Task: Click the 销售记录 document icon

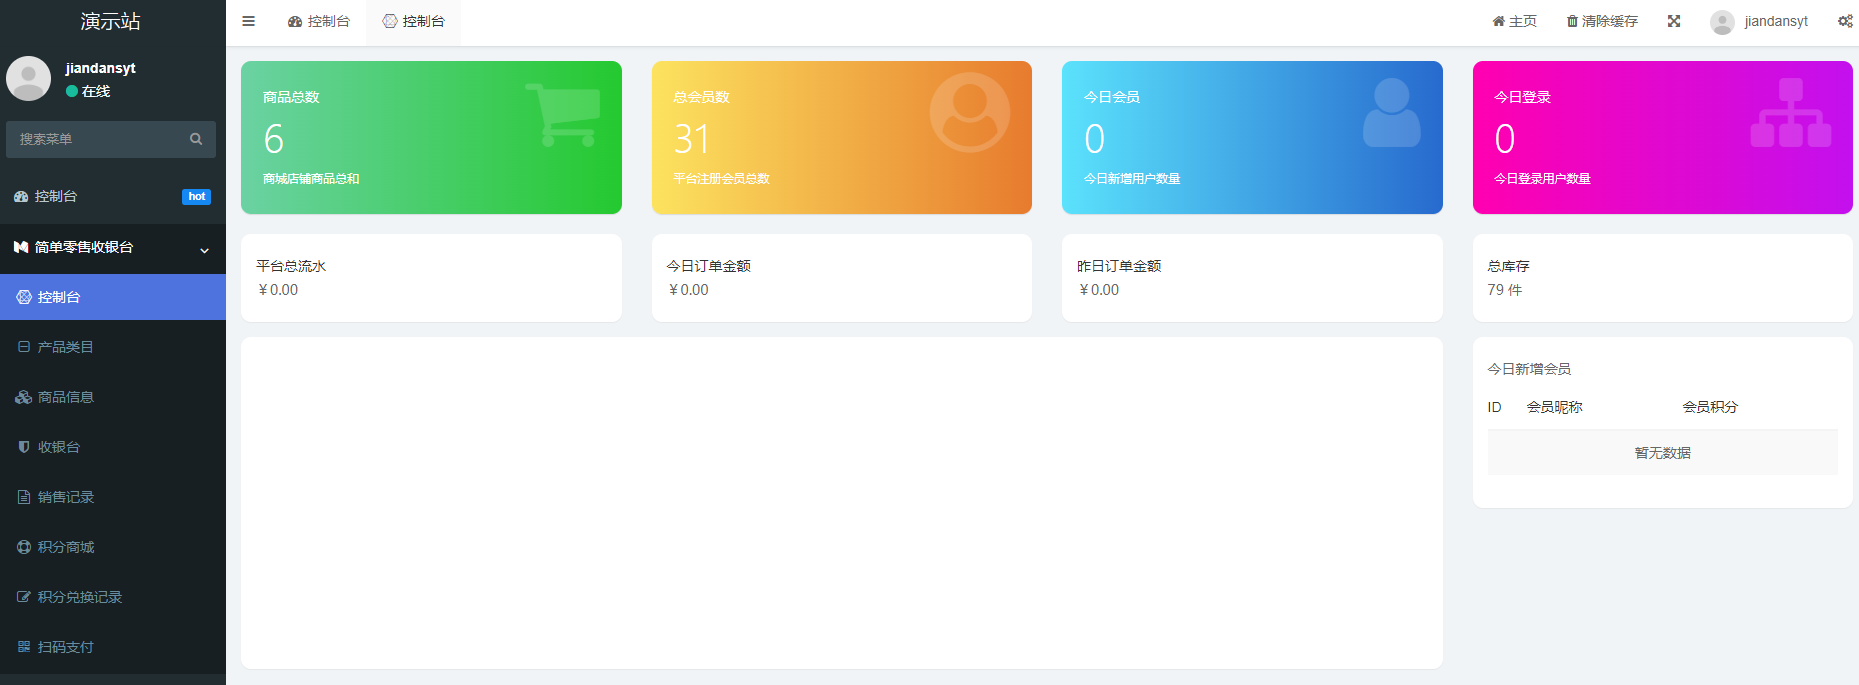Action: coord(24,497)
